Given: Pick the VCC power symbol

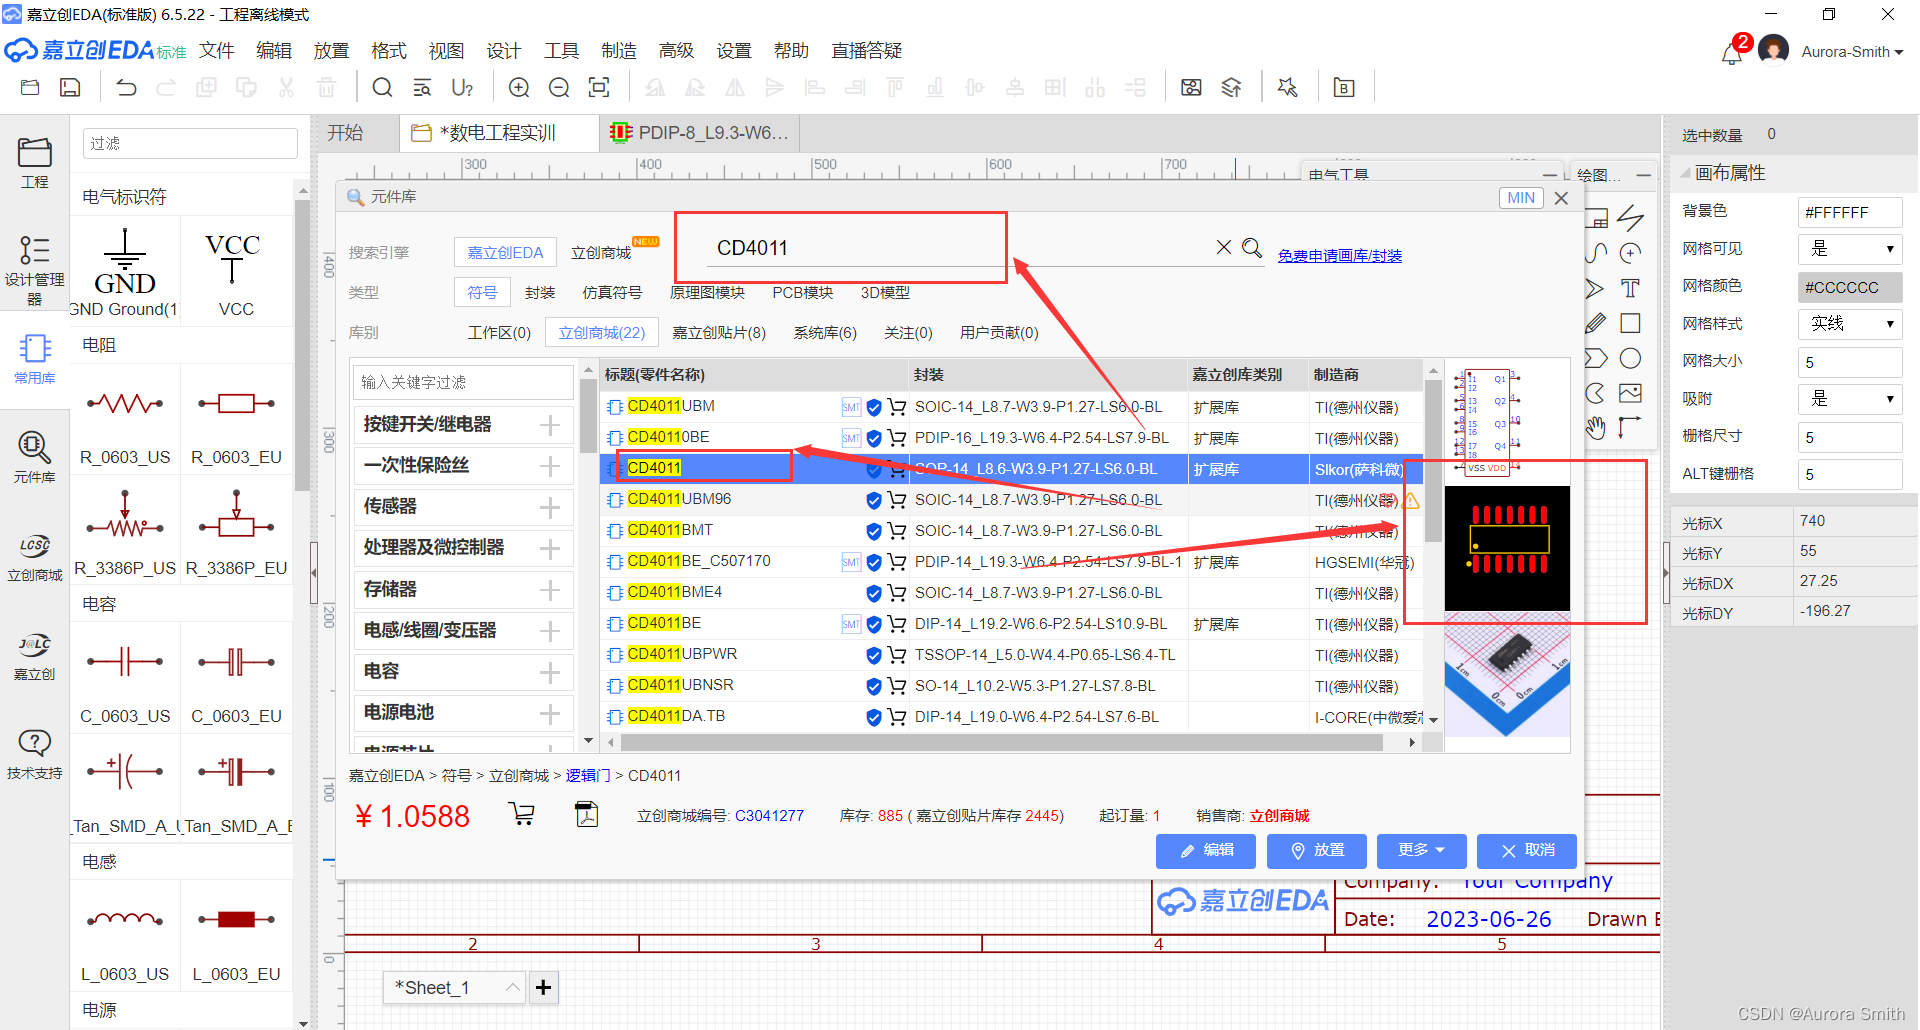Looking at the screenshot, I should (235, 273).
